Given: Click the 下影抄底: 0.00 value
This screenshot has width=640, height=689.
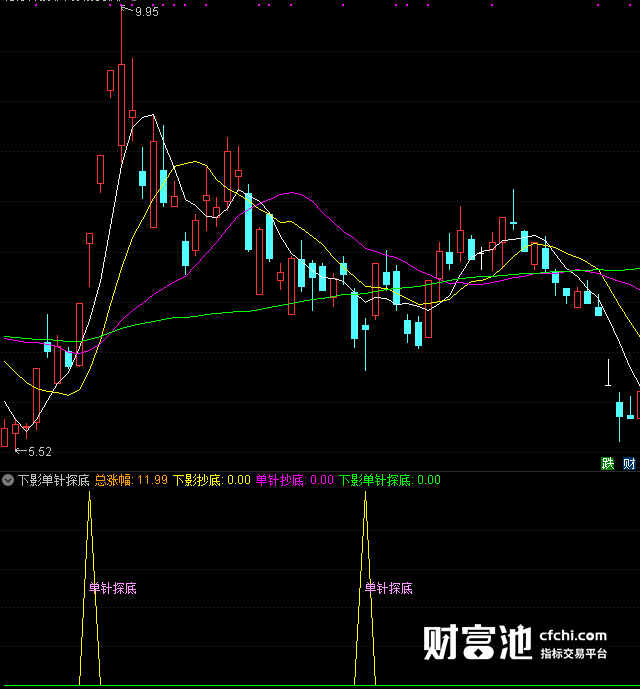Looking at the screenshot, I should click(x=211, y=480).
